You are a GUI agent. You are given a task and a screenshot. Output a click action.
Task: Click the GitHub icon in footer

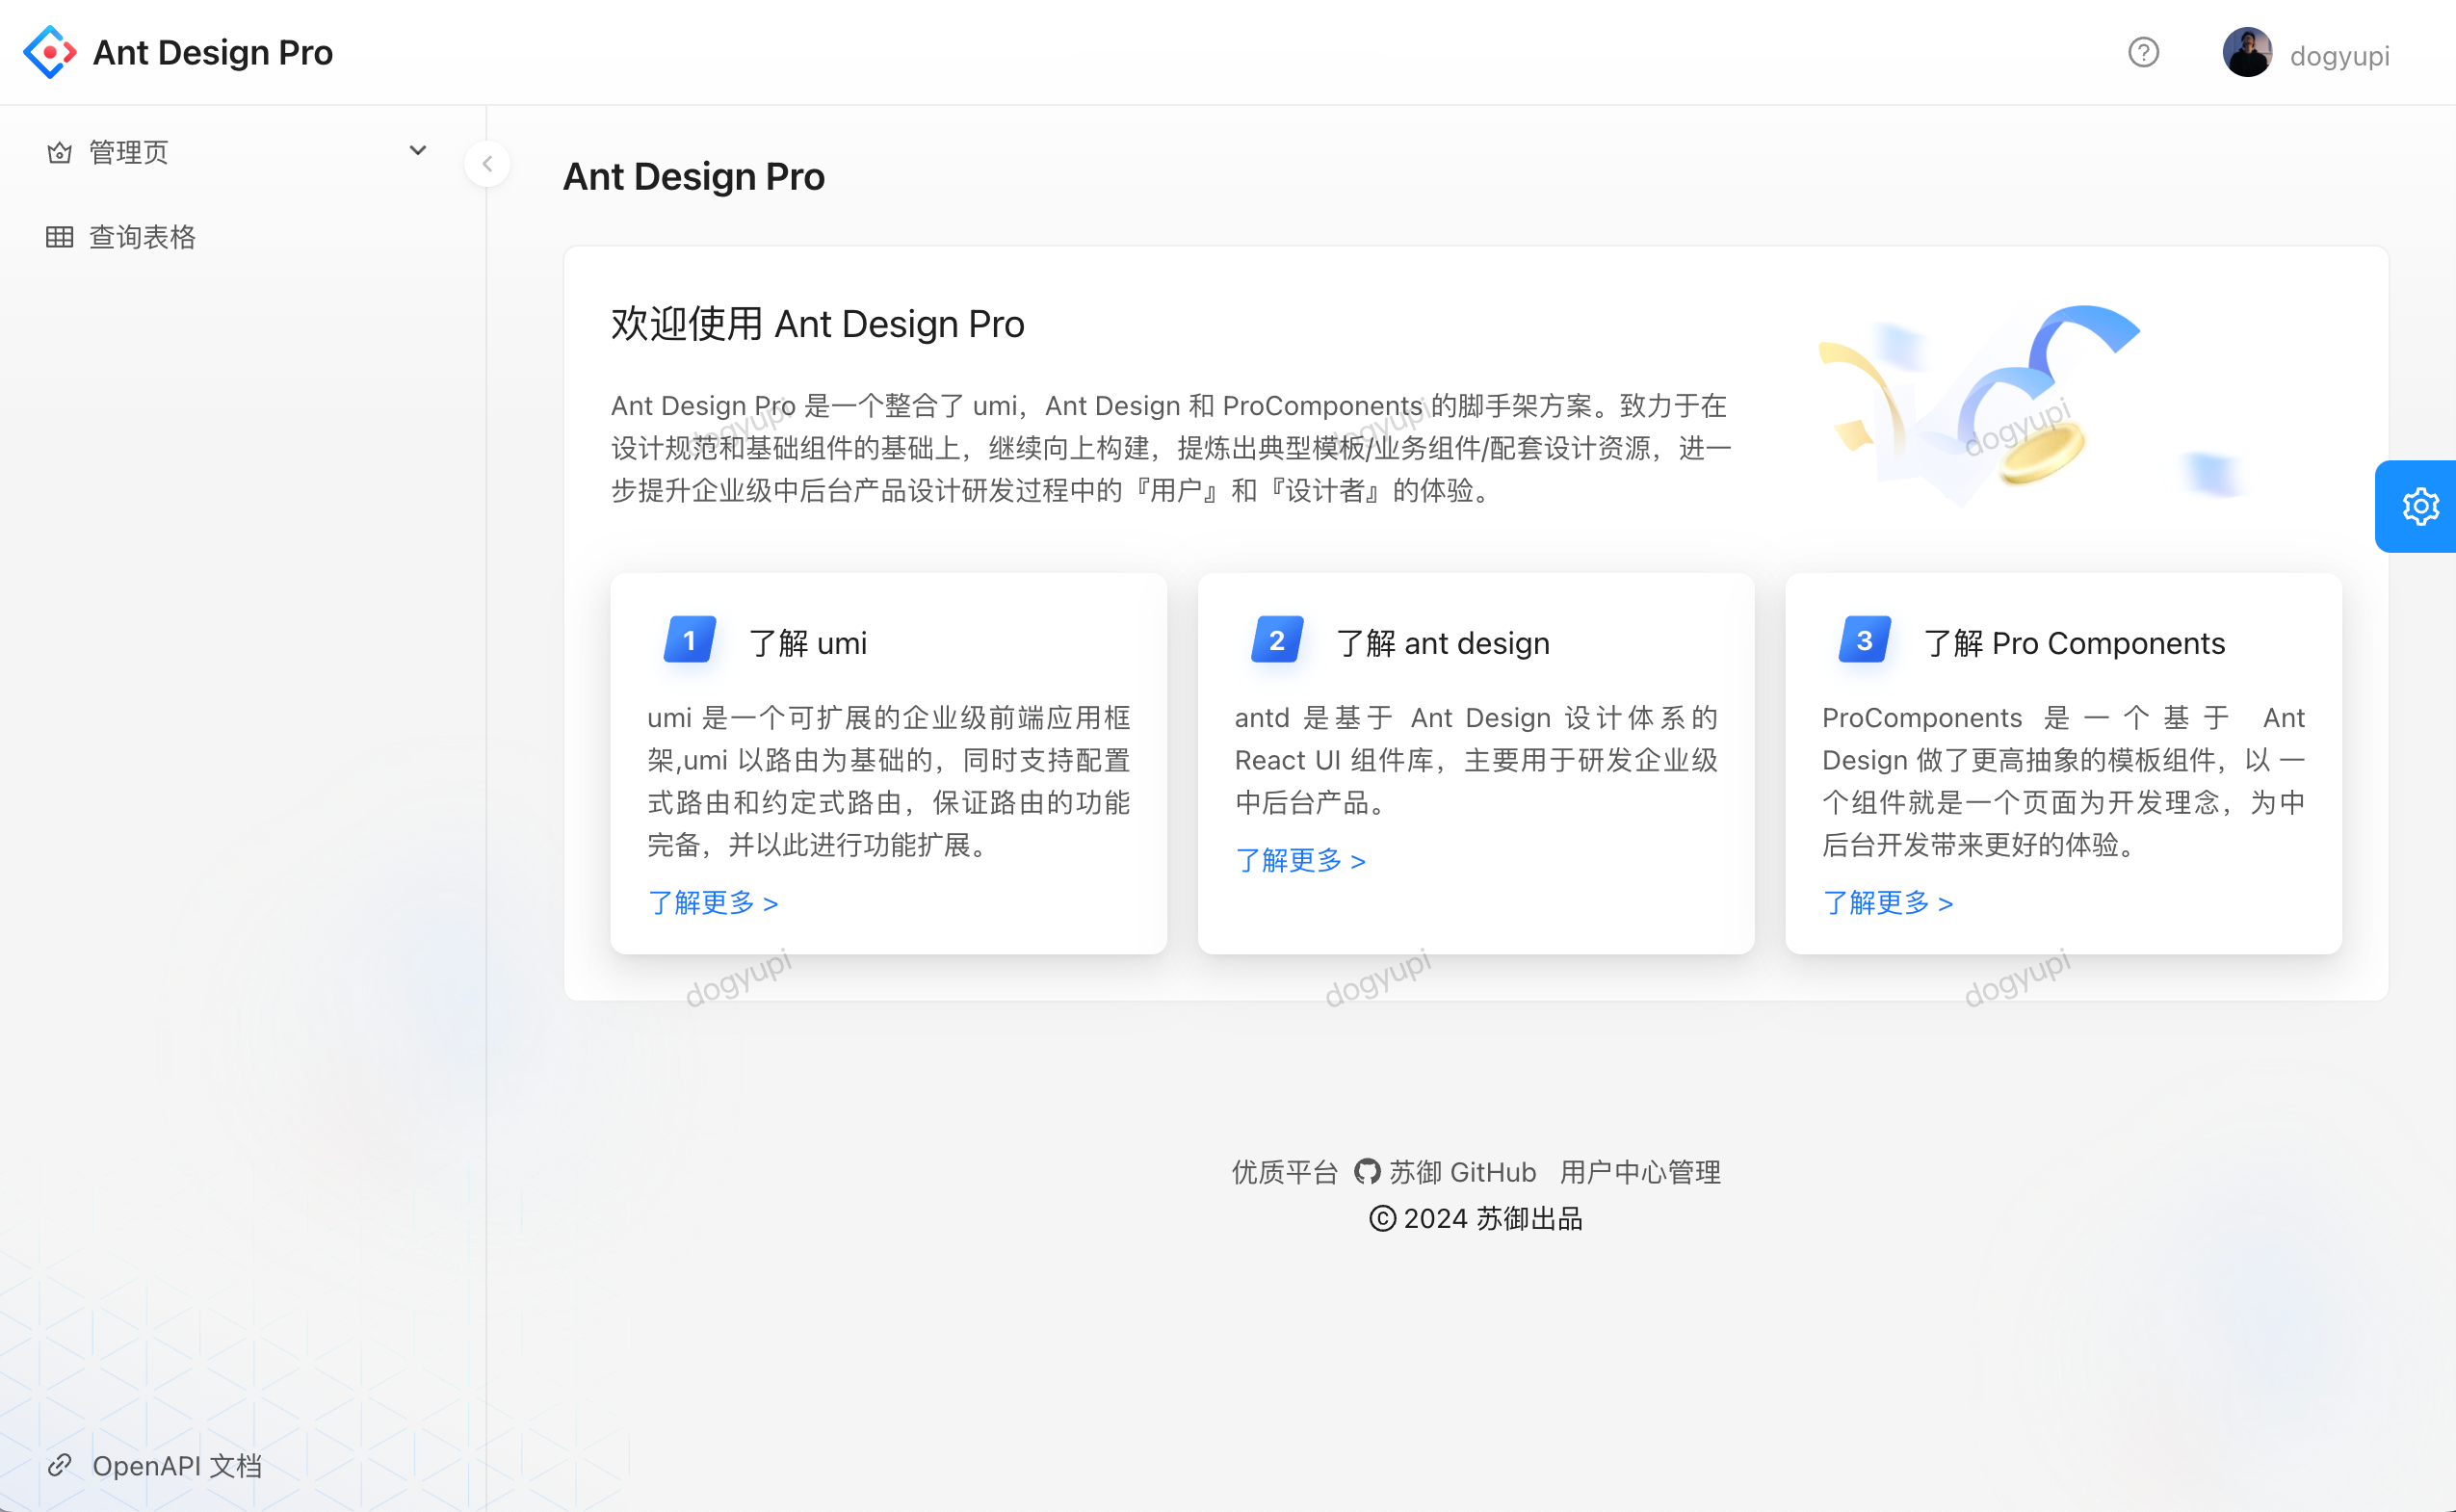pyautogui.click(x=1367, y=1171)
